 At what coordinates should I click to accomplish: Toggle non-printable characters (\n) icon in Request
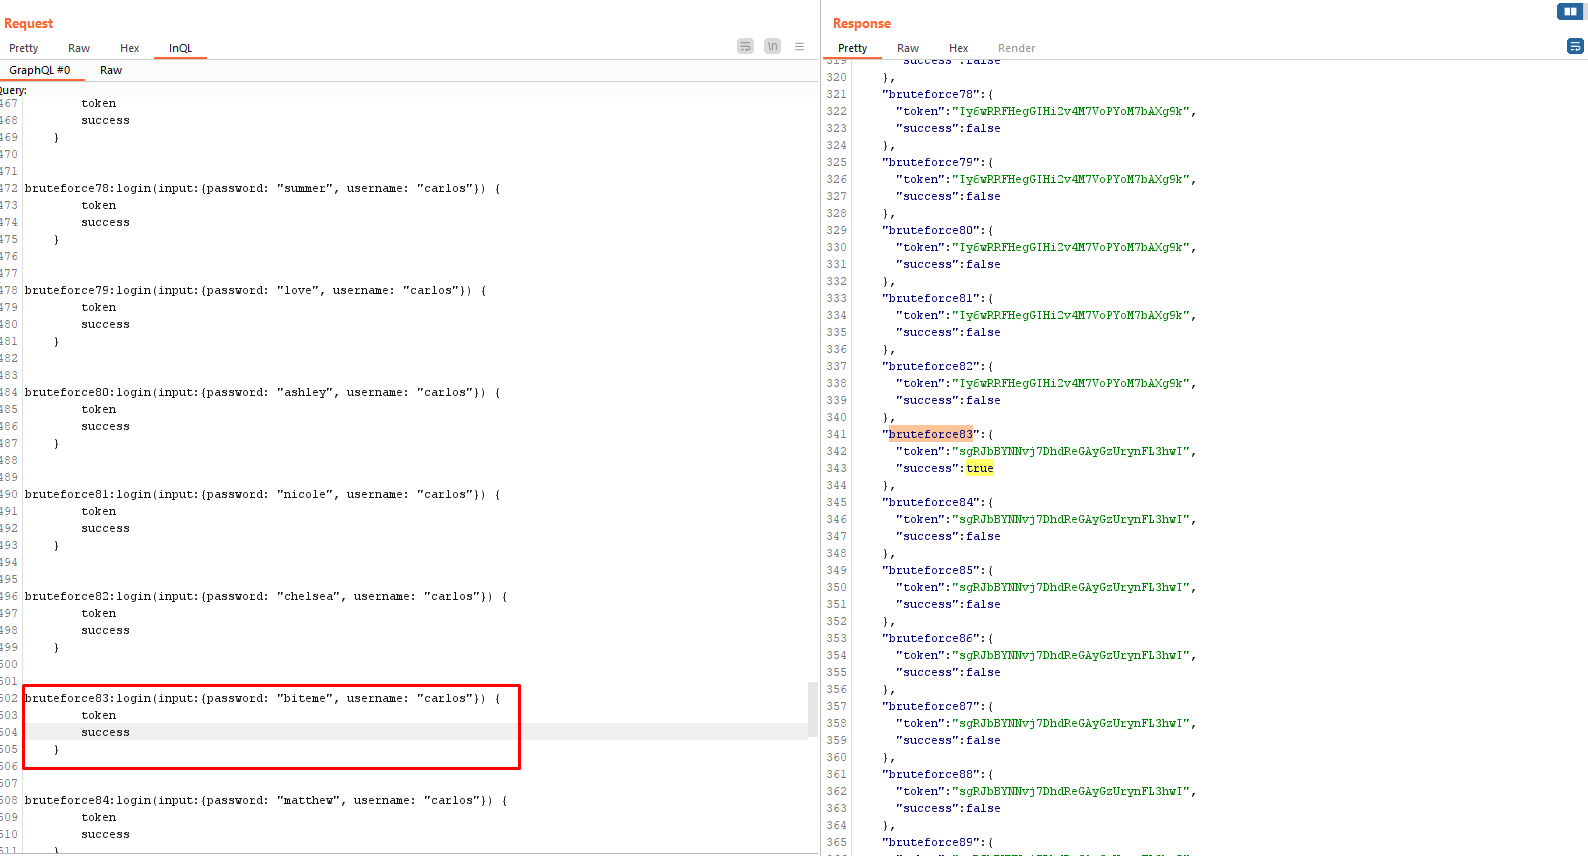pyautogui.click(x=772, y=46)
